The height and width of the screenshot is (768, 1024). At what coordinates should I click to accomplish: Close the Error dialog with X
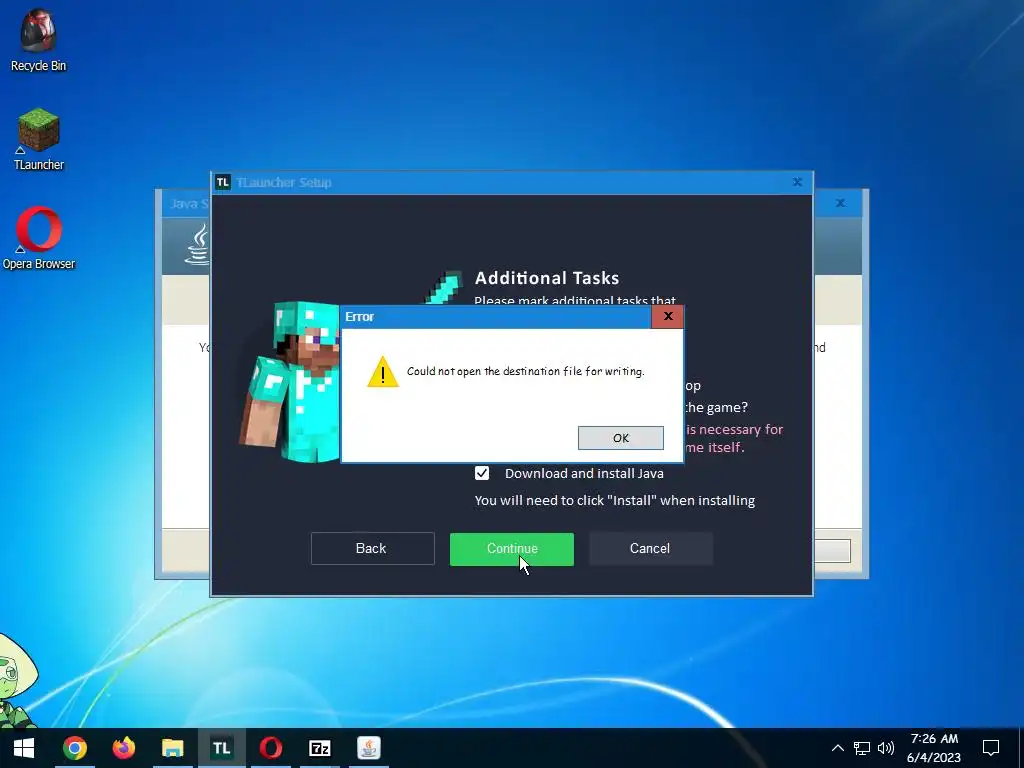point(667,317)
